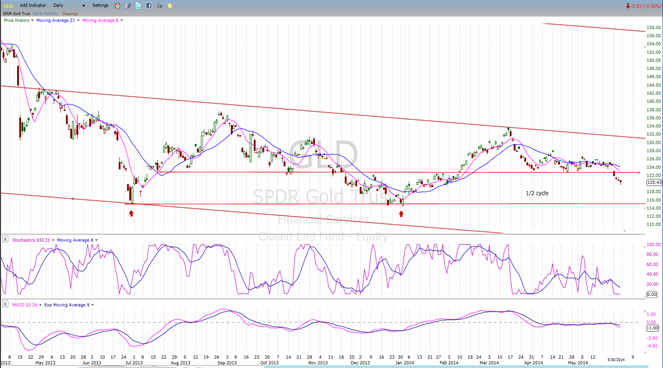Click the Mar 2014 label on time axis

click(x=489, y=363)
